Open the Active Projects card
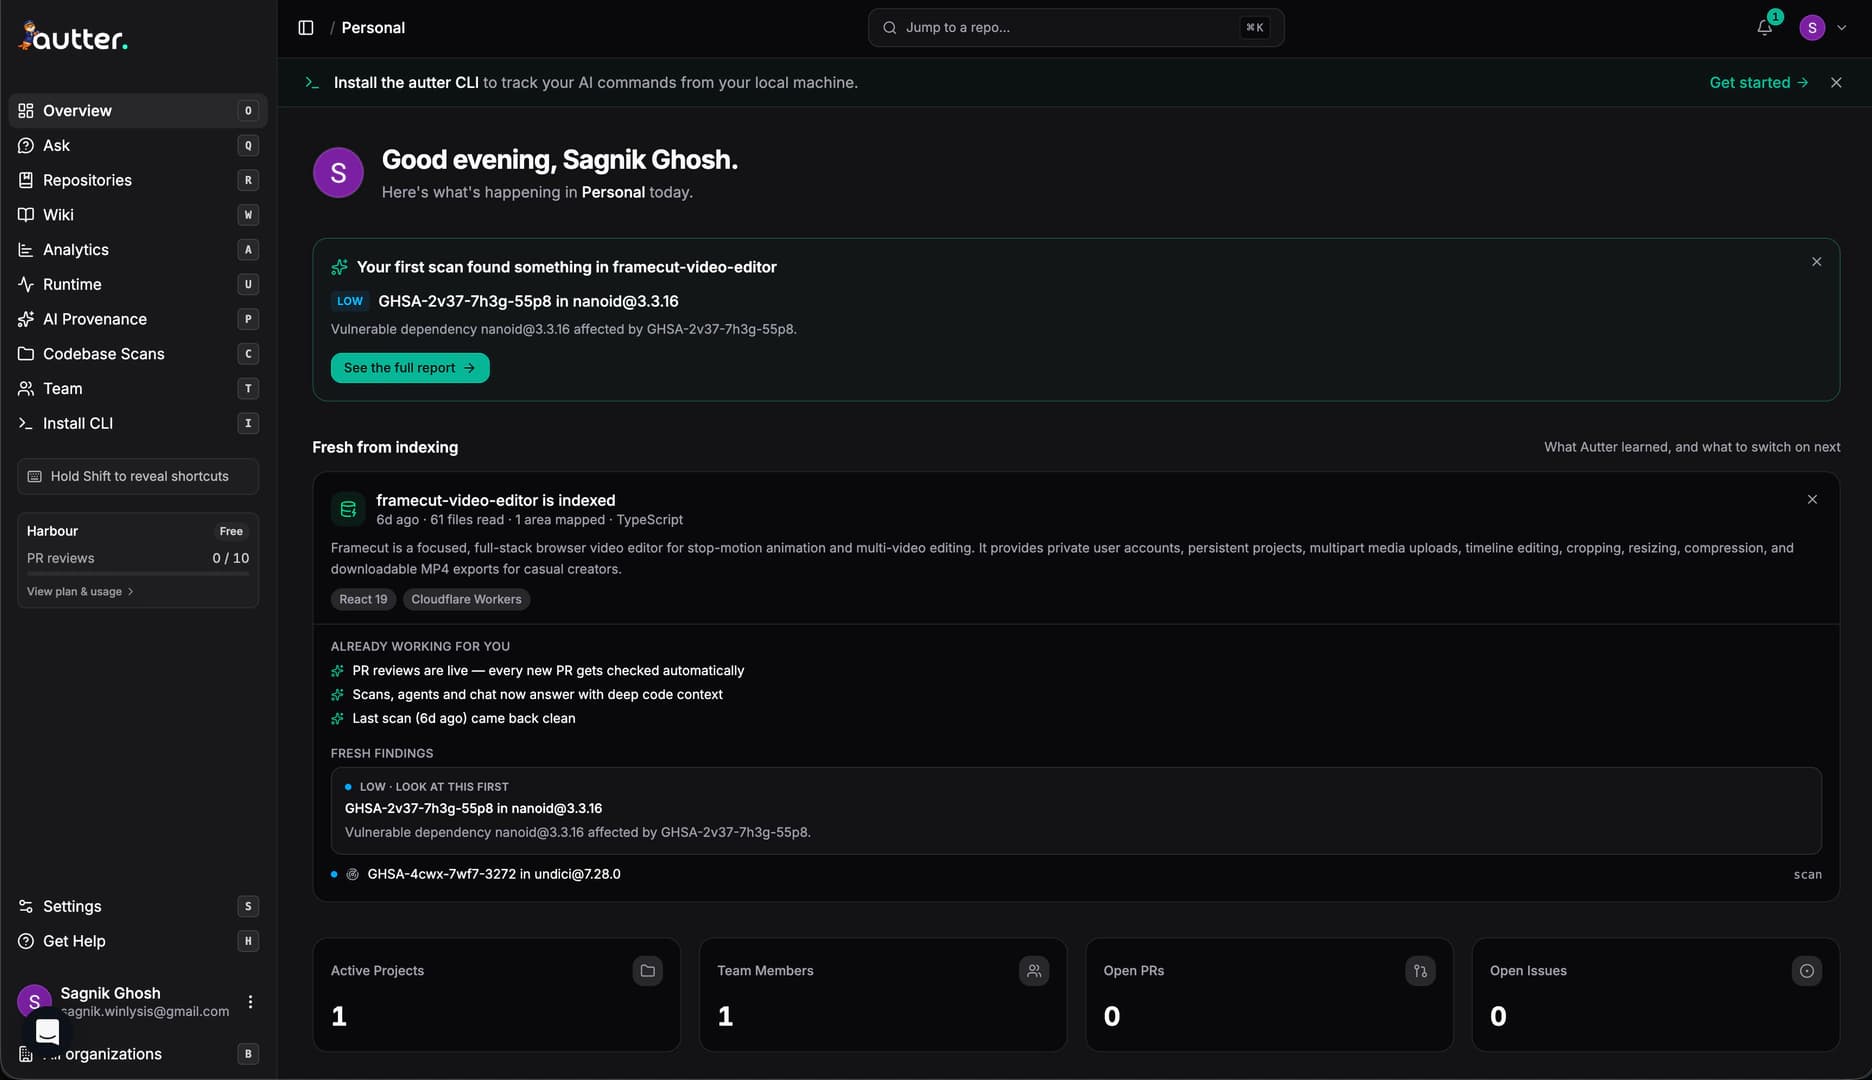1872x1080 pixels. [497, 995]
